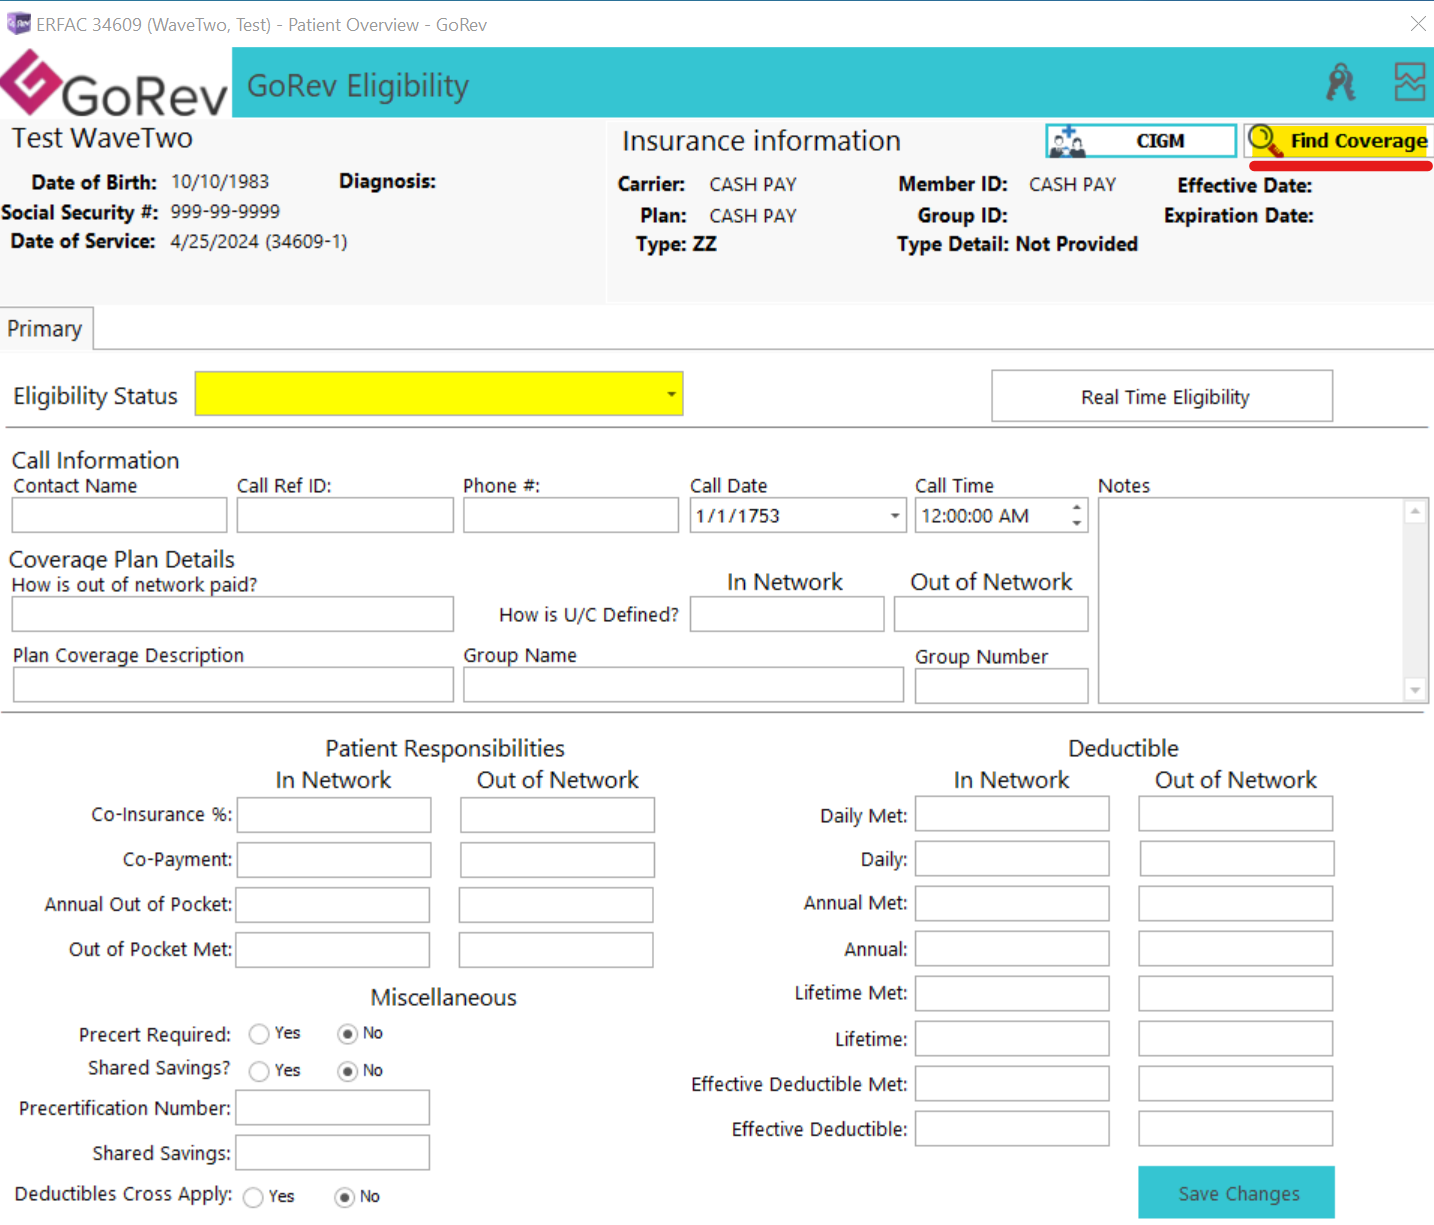Click In Network Lifetime Met field

(1012, 994)
